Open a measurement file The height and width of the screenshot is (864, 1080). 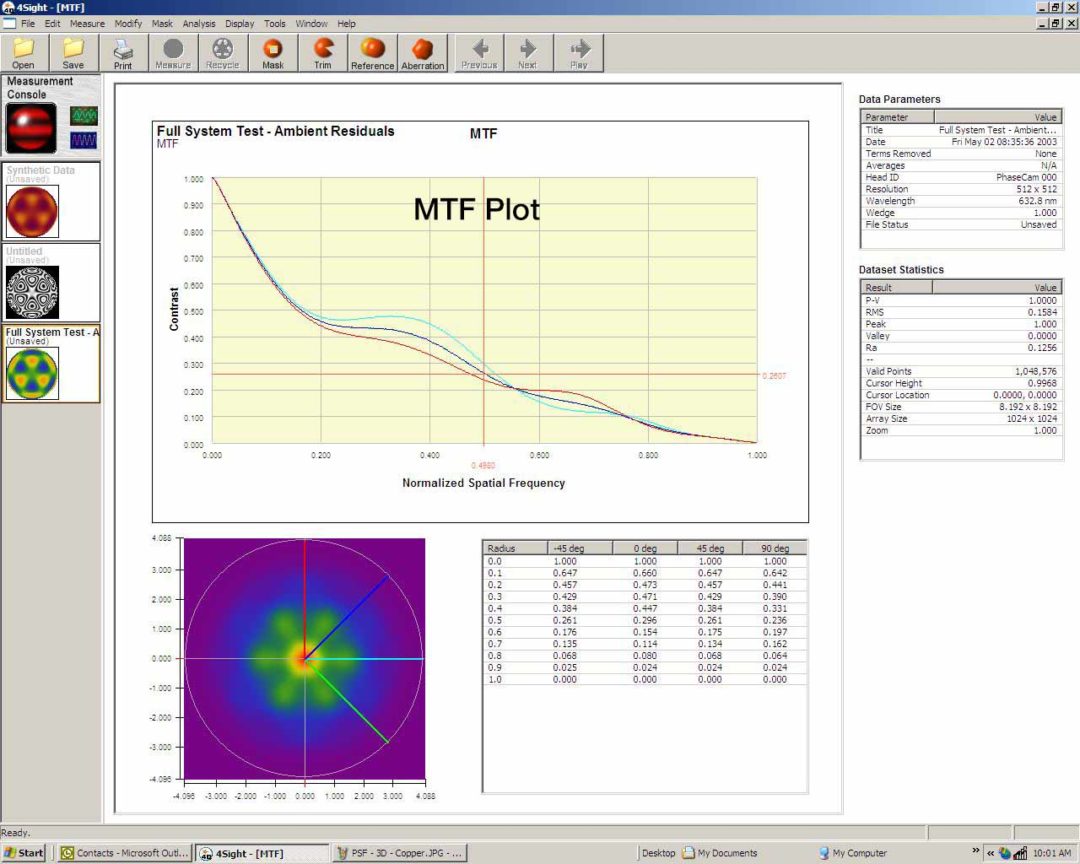(x=22, y=52)
